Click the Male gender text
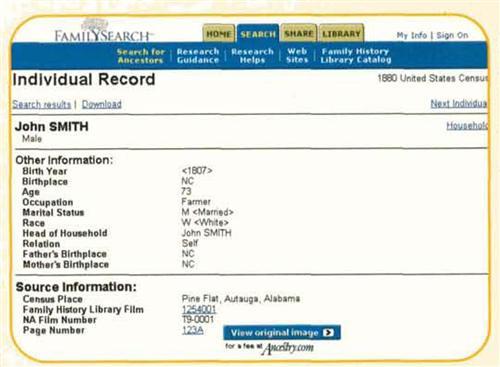The width and height of the screenshot is (500, 367). tap(32, 139)
